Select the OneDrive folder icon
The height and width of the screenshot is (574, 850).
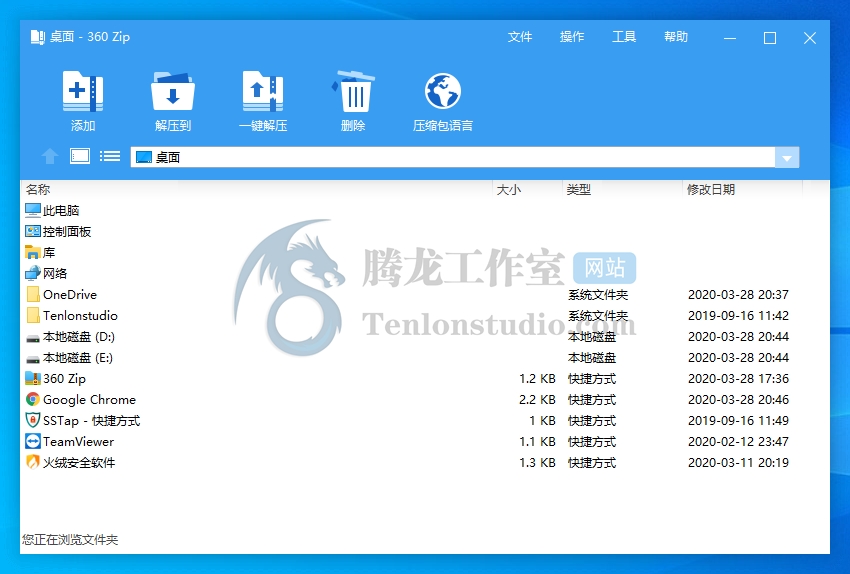[33, 294]
